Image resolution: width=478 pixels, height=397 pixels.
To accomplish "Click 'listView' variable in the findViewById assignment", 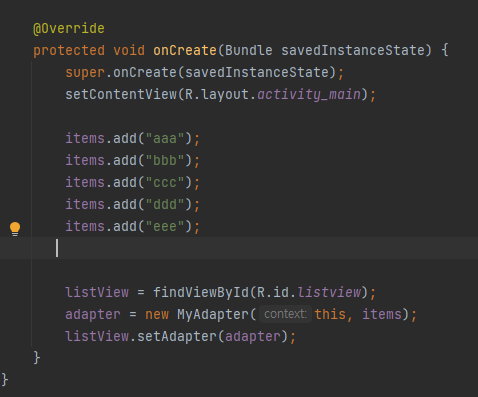I will click(97, 292).
